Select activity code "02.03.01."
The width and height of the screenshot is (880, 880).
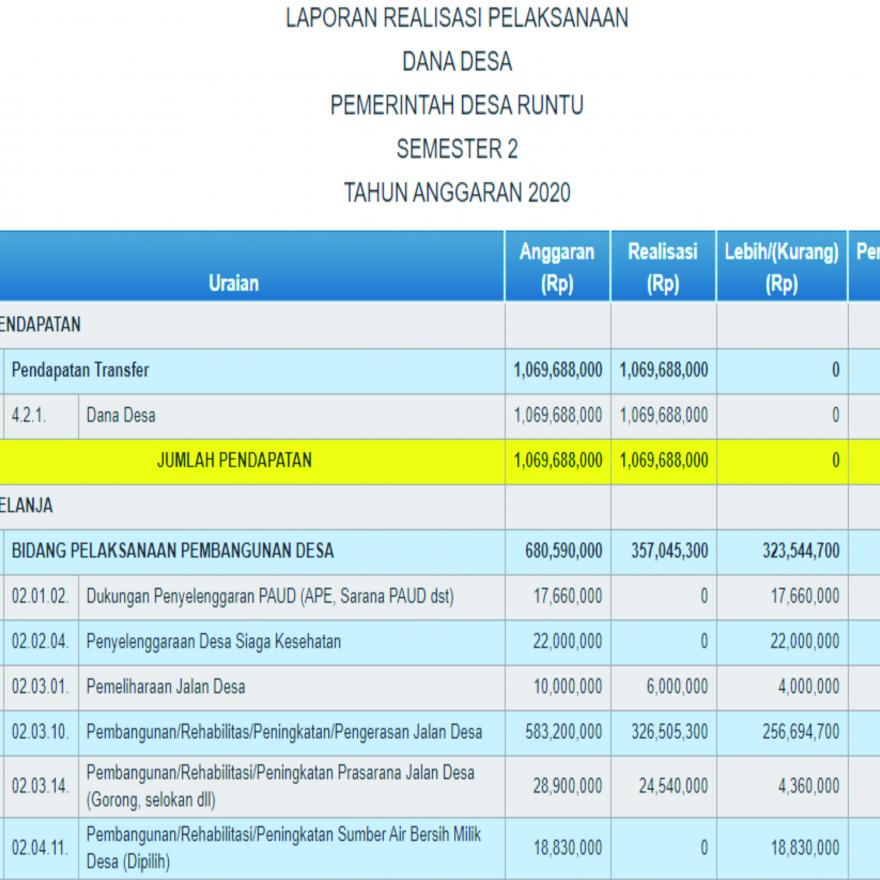pyautogui.click(x=40, y=687)
